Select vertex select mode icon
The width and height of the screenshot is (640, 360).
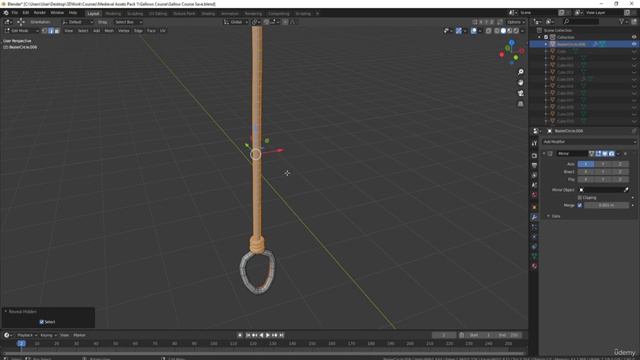(x=44, y=31)
